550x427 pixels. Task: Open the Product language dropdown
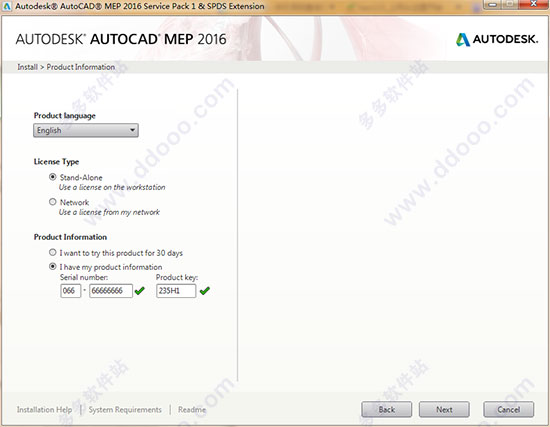(86, 130)
